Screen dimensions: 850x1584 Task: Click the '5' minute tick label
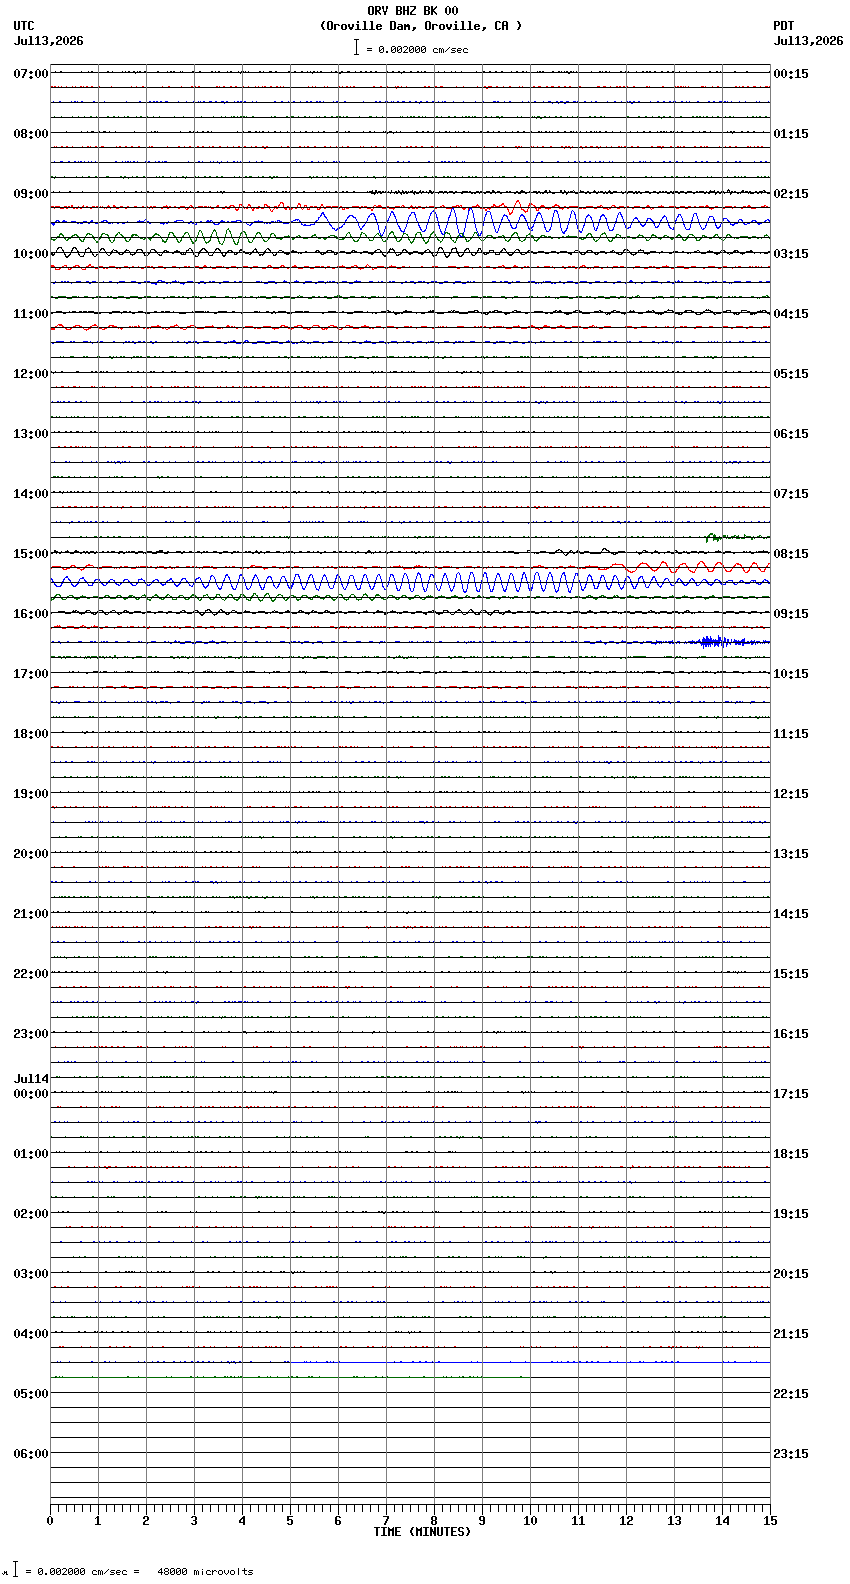(290, 1521)
